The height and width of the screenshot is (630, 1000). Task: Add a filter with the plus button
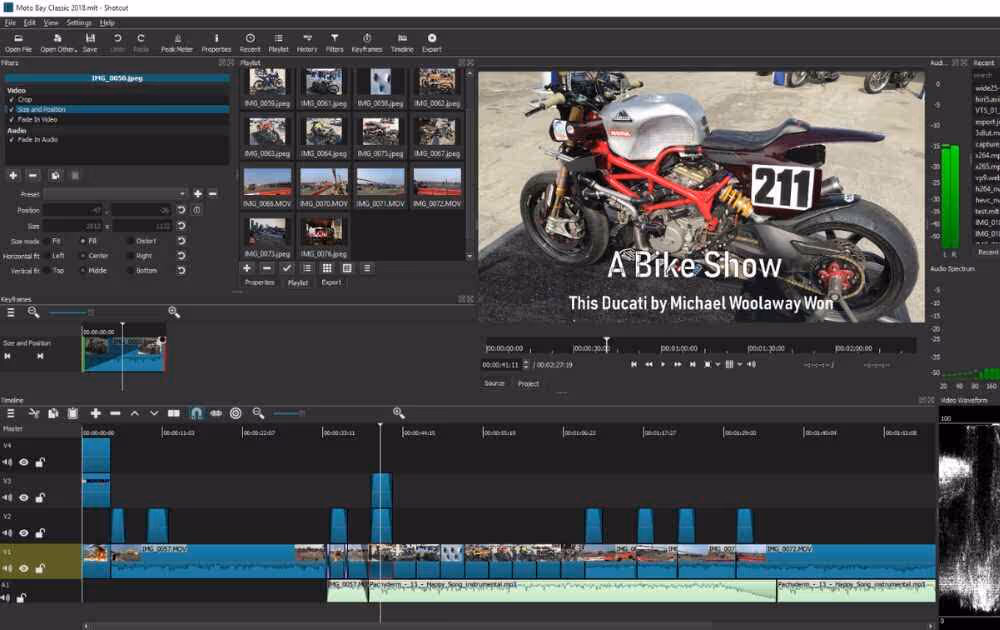point(13,175)
